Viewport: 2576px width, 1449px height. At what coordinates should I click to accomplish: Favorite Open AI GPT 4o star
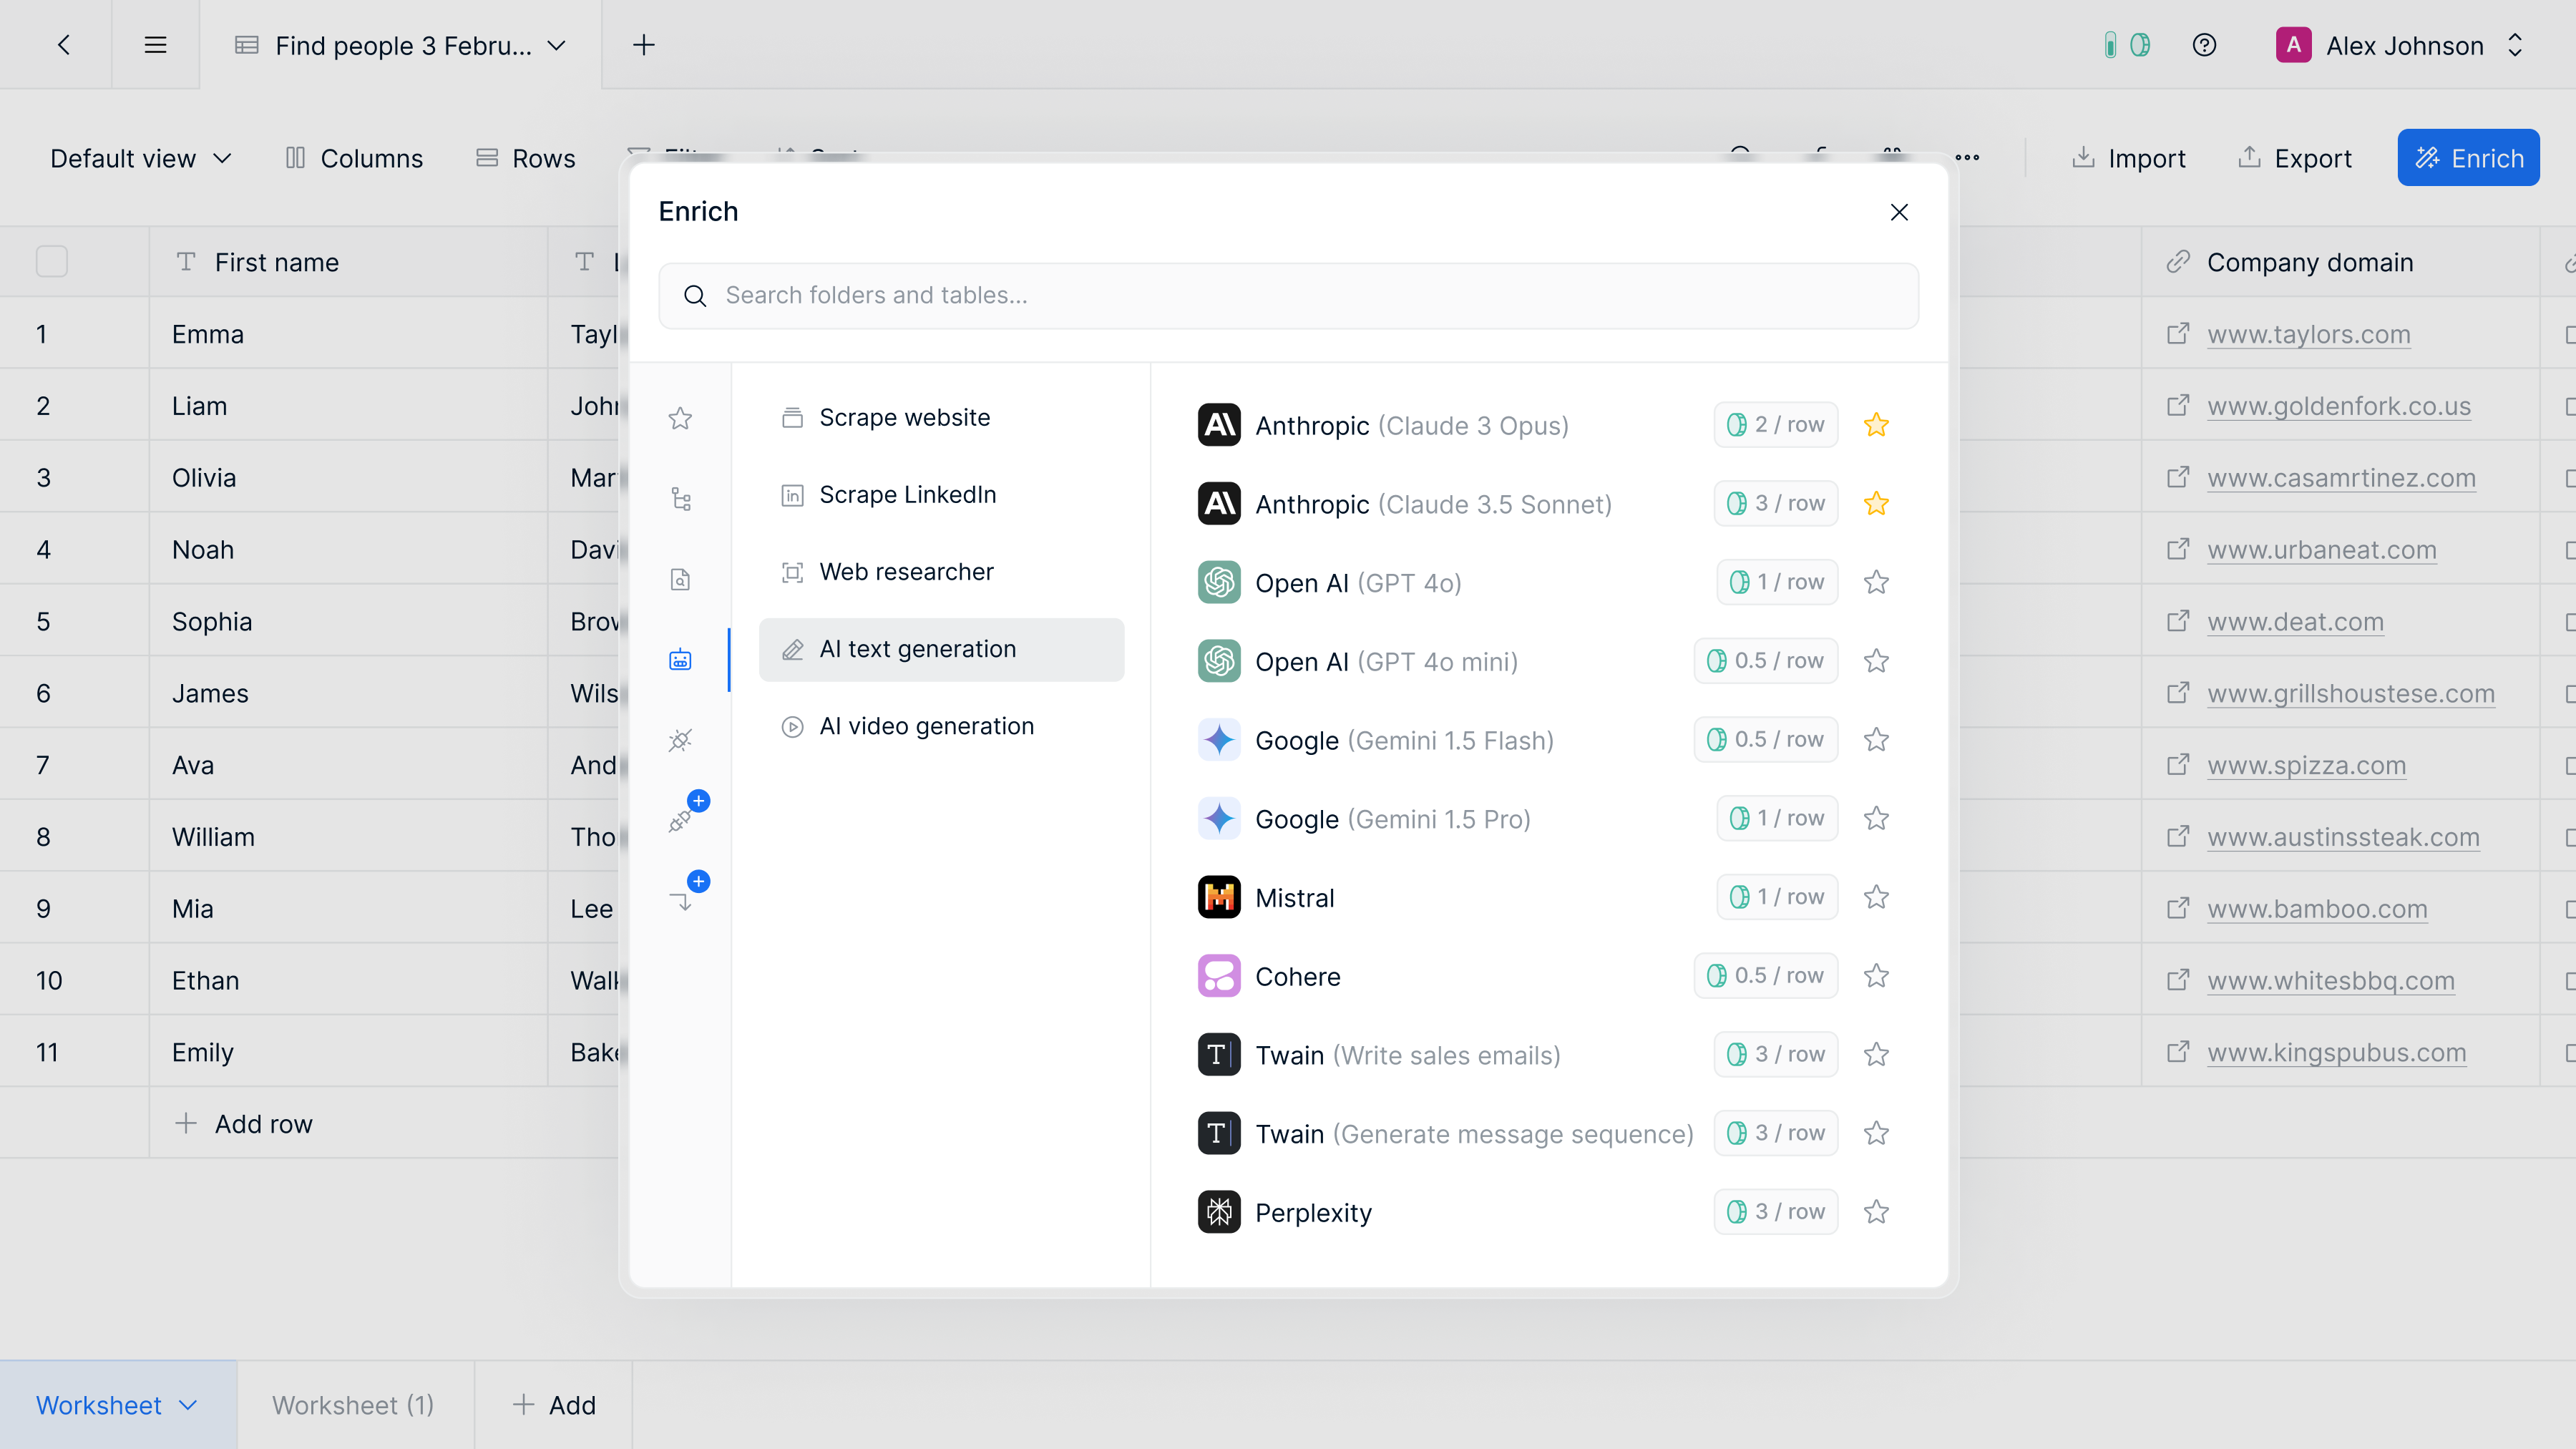tap(1876, 582)
